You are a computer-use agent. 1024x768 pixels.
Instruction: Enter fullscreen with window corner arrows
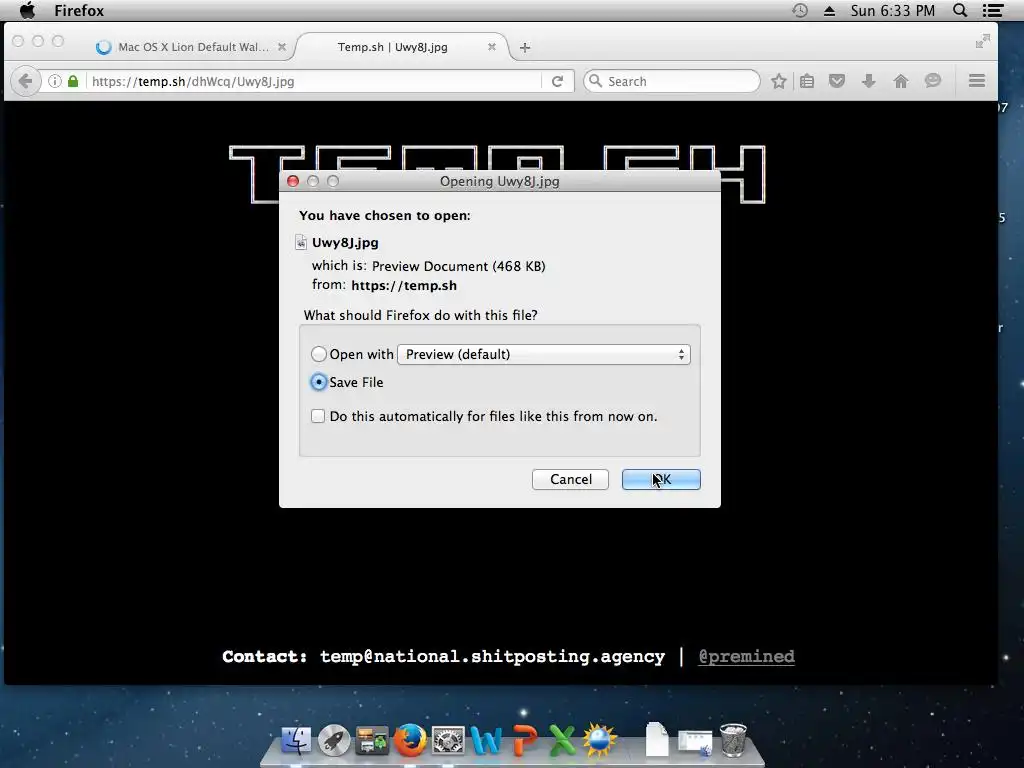point(982,41)
